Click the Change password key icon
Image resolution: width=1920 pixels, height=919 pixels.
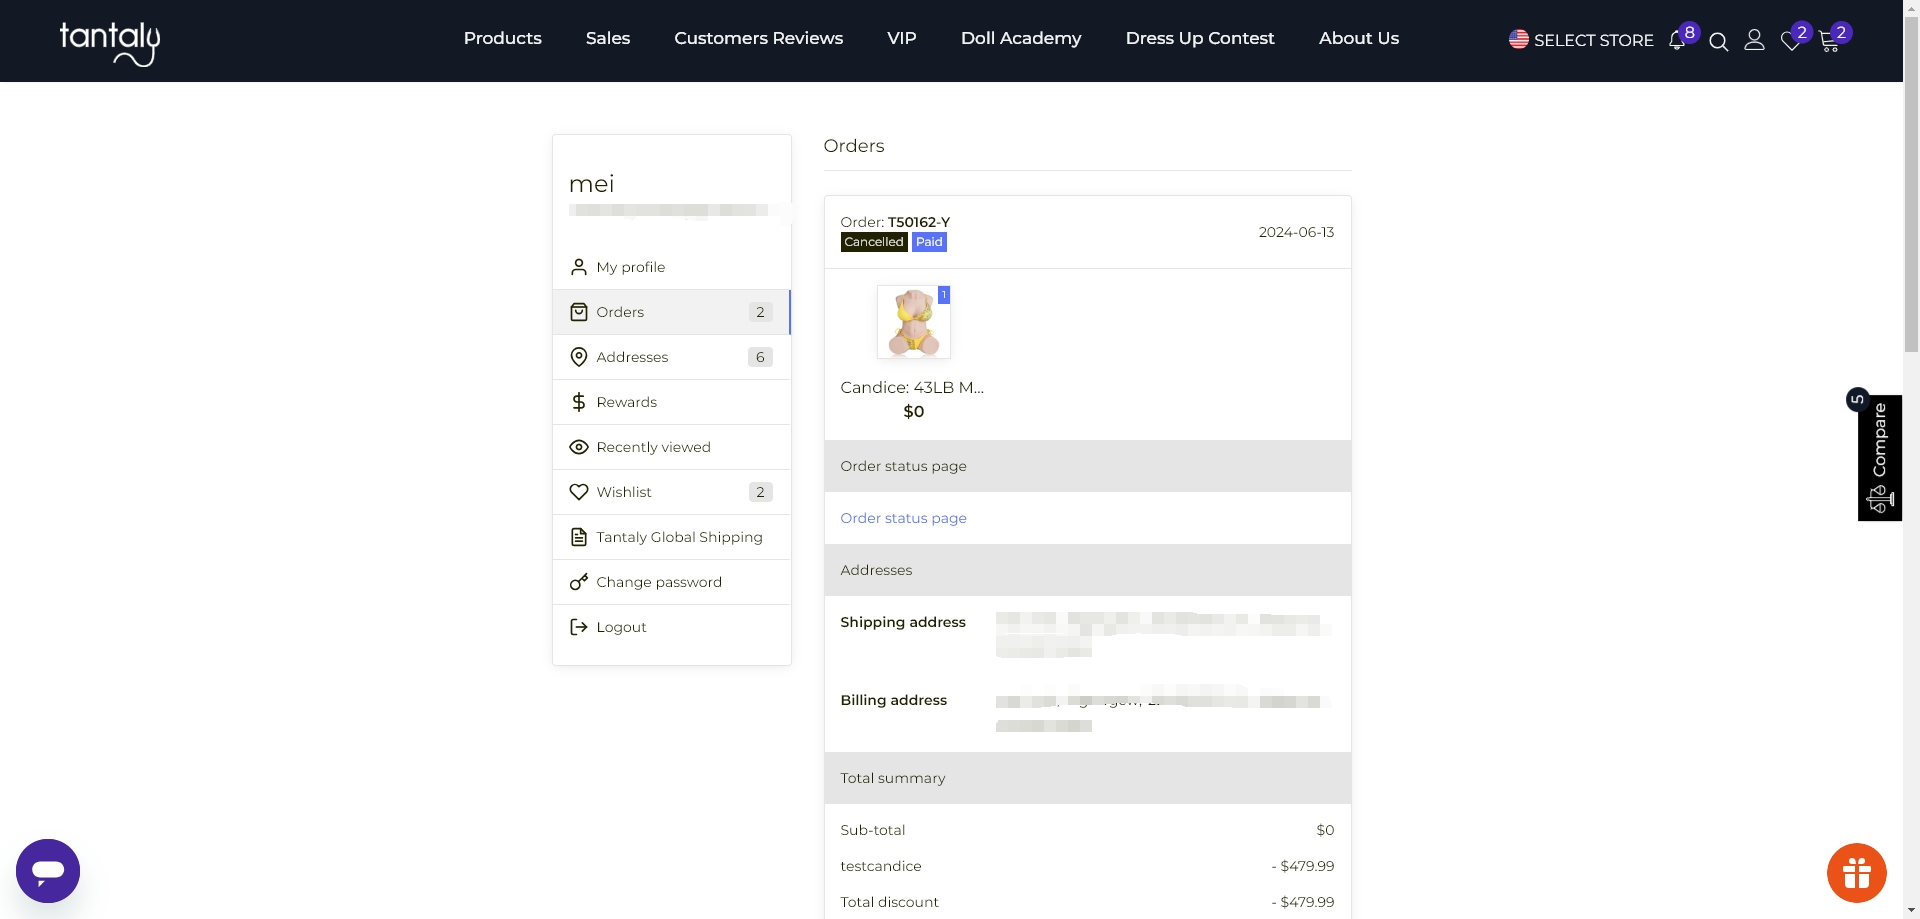coord(579,582)
